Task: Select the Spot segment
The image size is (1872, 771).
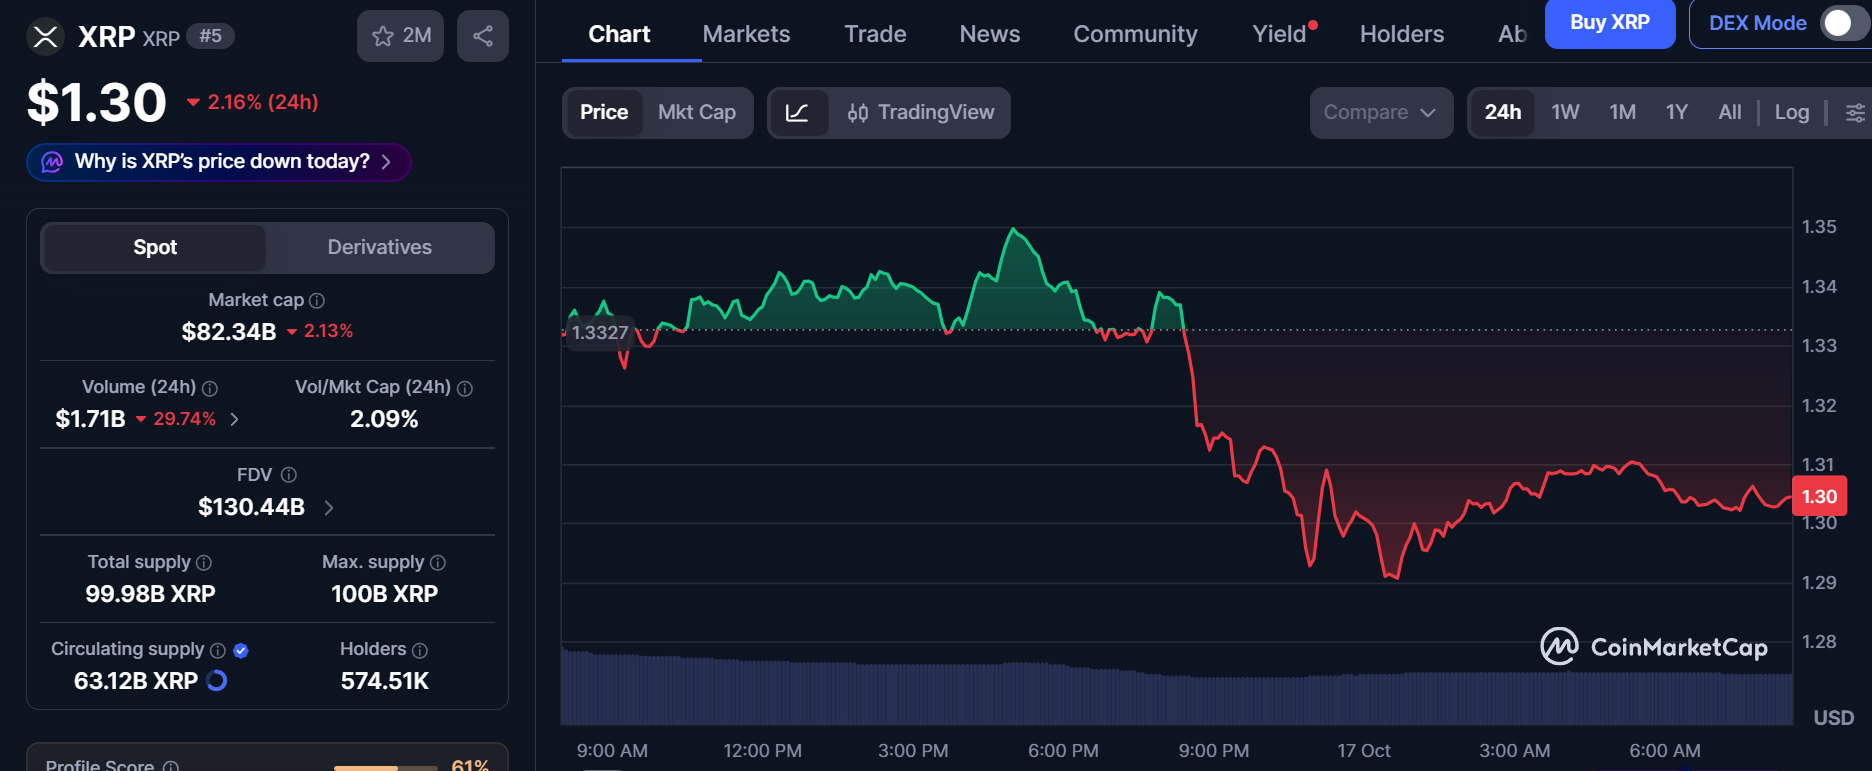Action: click(x=155, y=247)
